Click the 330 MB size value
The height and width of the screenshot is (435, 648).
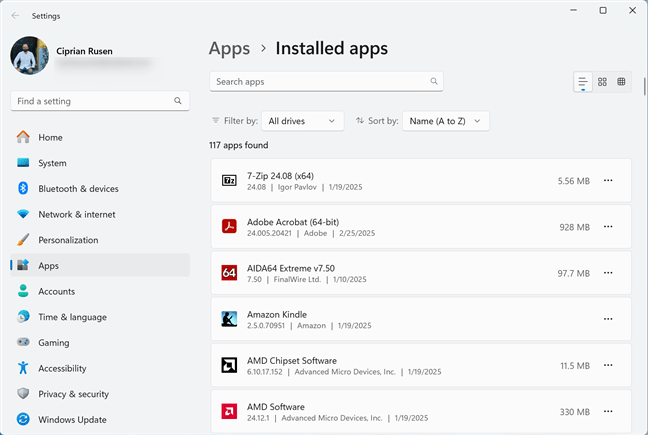pos(574,412)
